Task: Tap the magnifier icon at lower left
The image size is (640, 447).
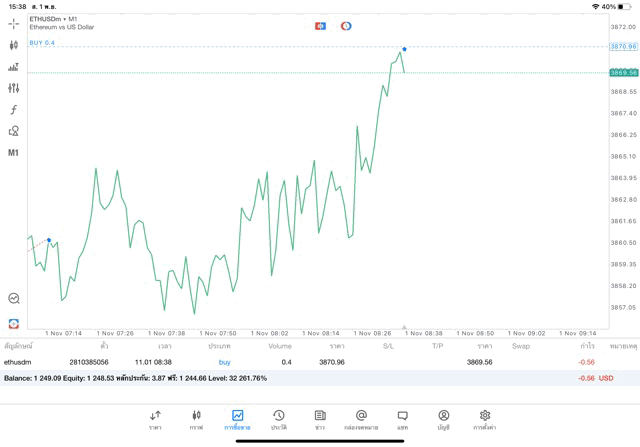Action: coord(13,298)
